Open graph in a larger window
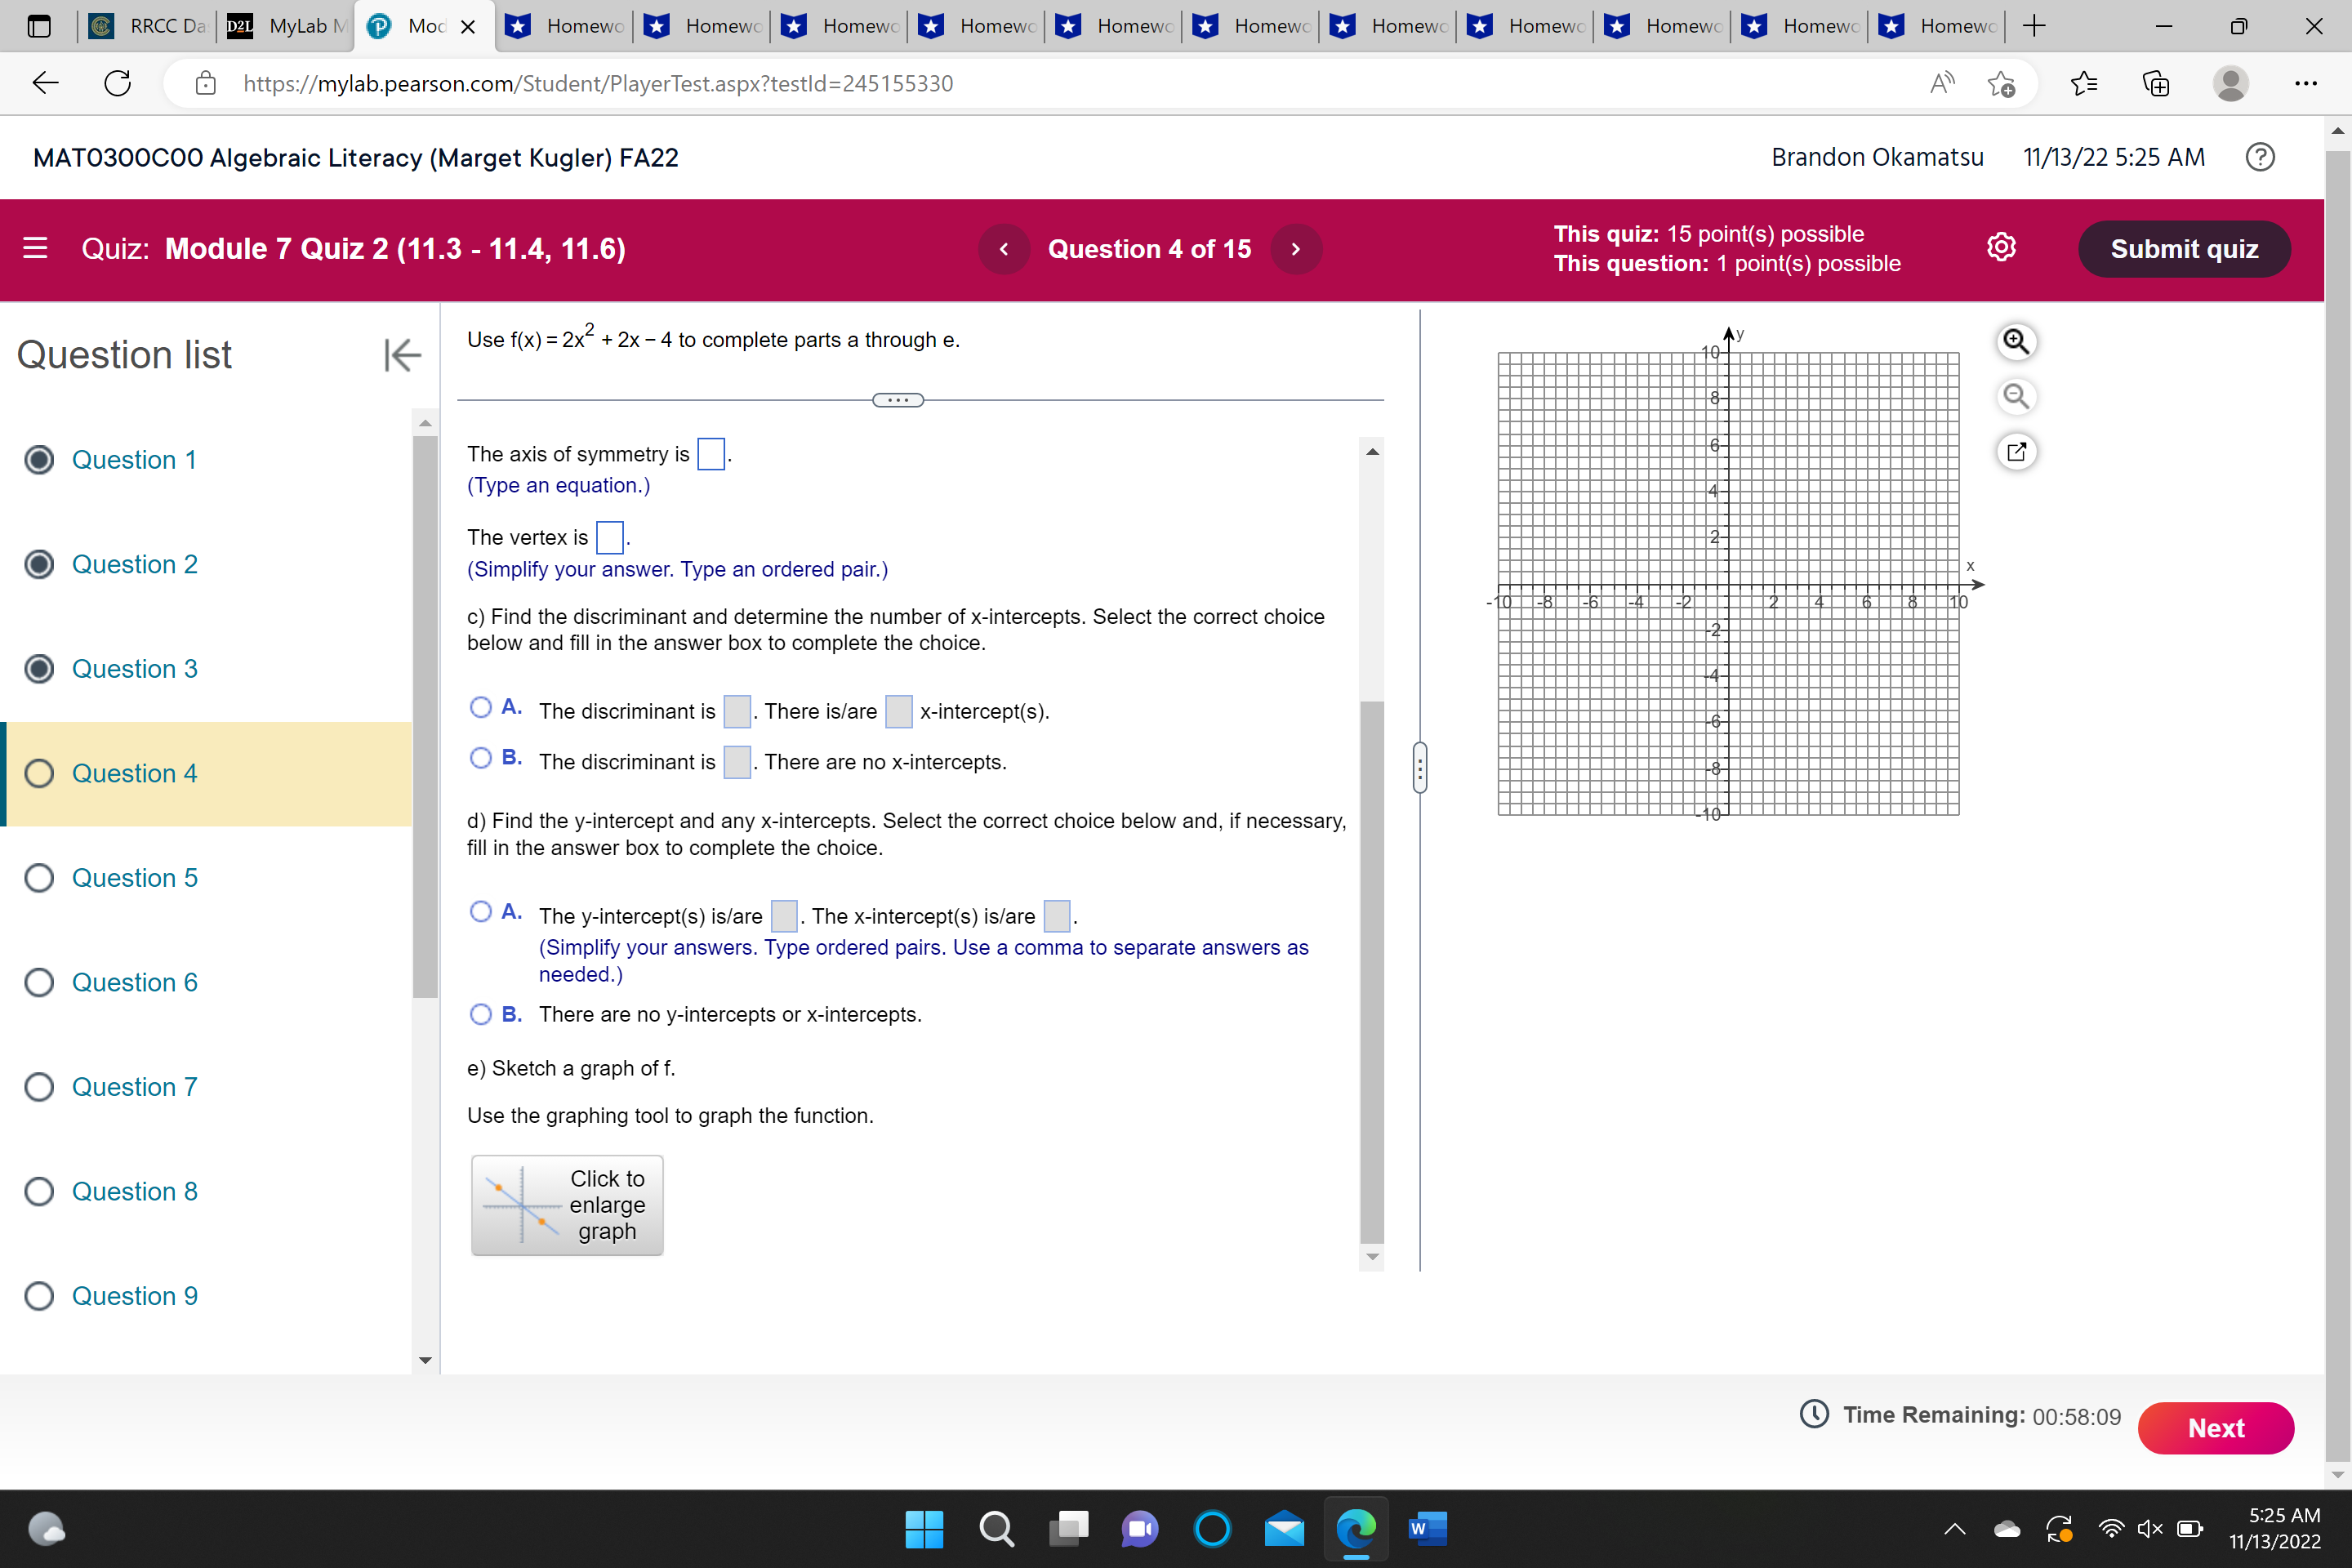The width and height of the screenshot is (2352, 1568). pyautogui.click(x=2016, y=452)
